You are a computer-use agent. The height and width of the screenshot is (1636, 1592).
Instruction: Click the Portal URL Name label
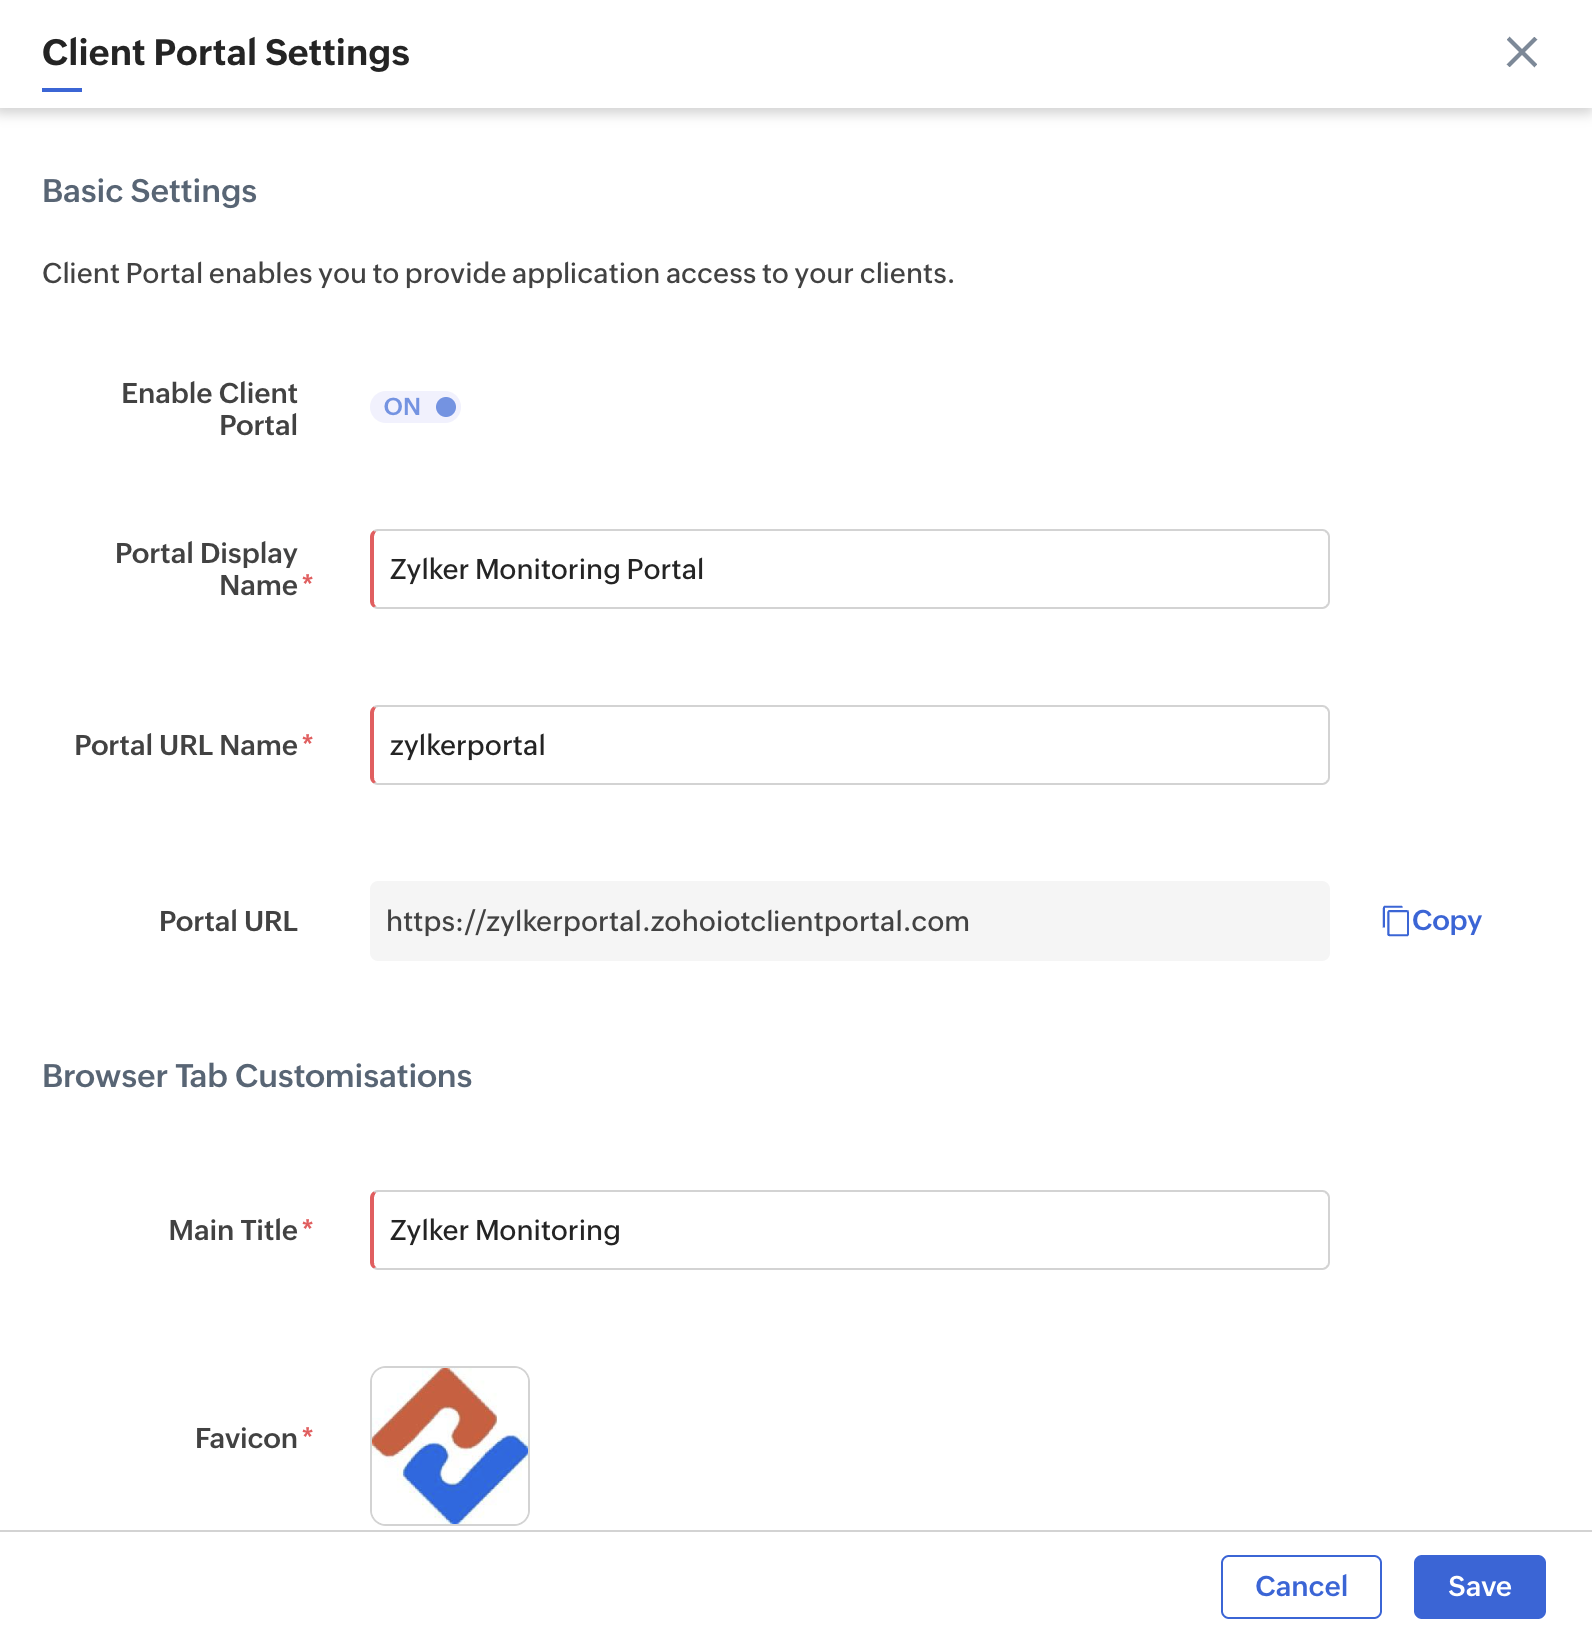click(x=186, y=745)
